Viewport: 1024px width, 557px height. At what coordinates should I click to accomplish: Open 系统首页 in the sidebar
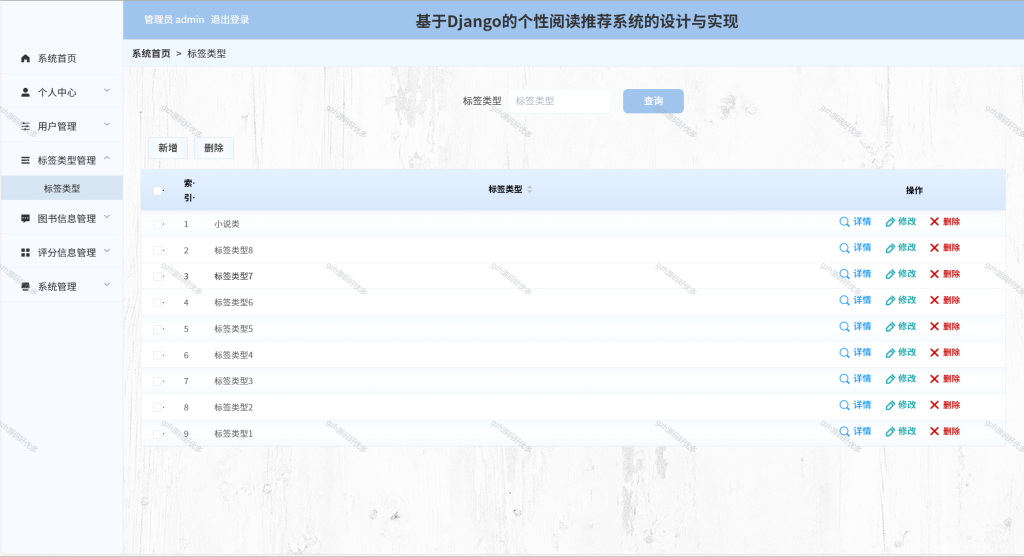61,58
